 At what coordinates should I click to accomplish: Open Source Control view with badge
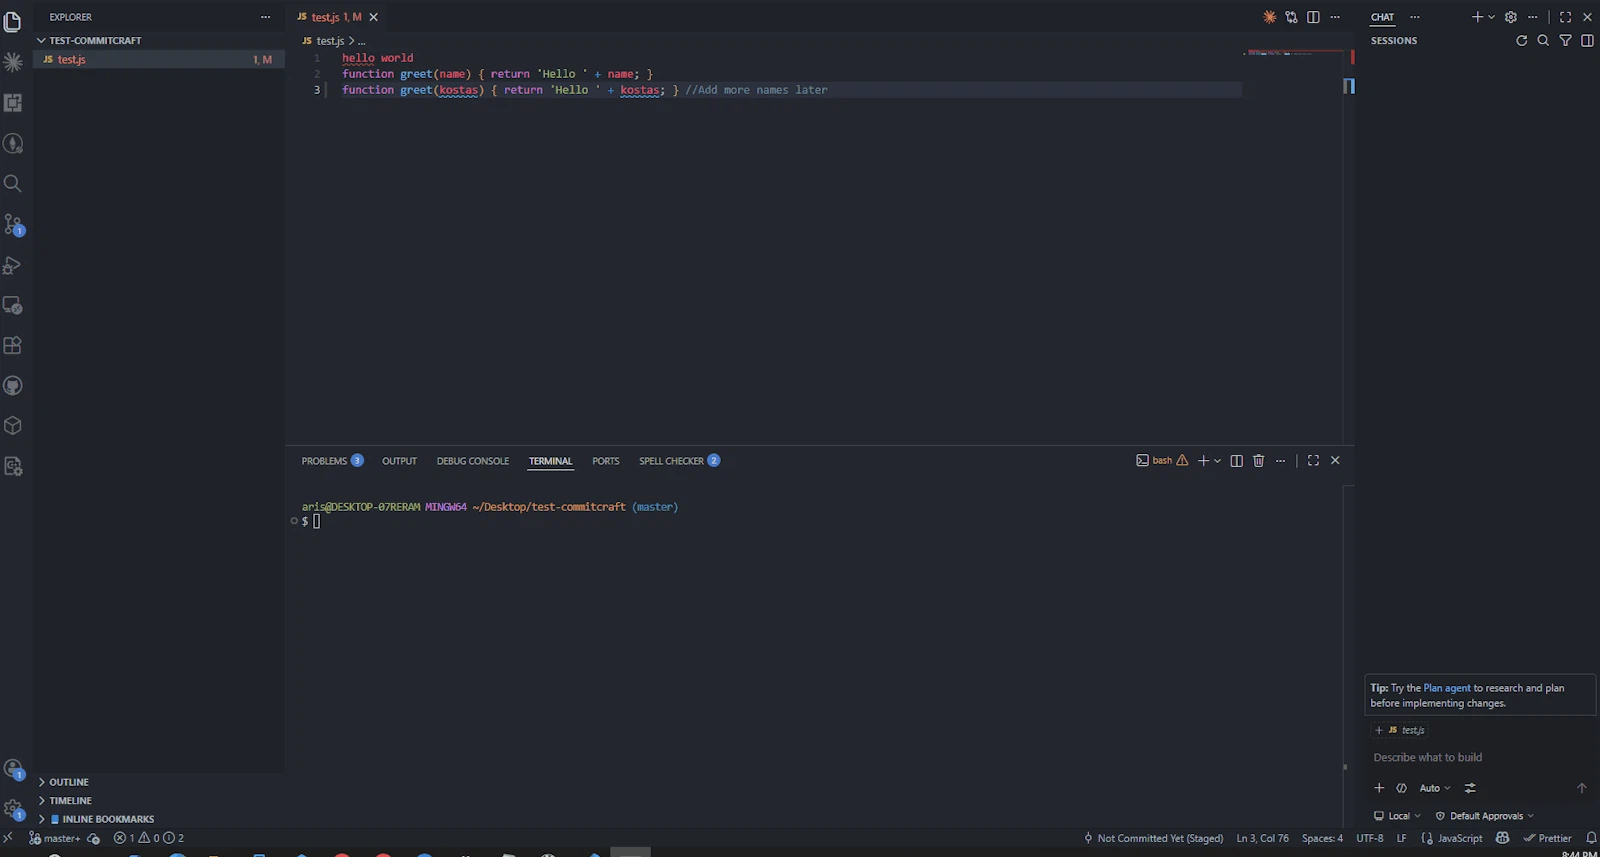pyautogui.click(x=13, y=224)
